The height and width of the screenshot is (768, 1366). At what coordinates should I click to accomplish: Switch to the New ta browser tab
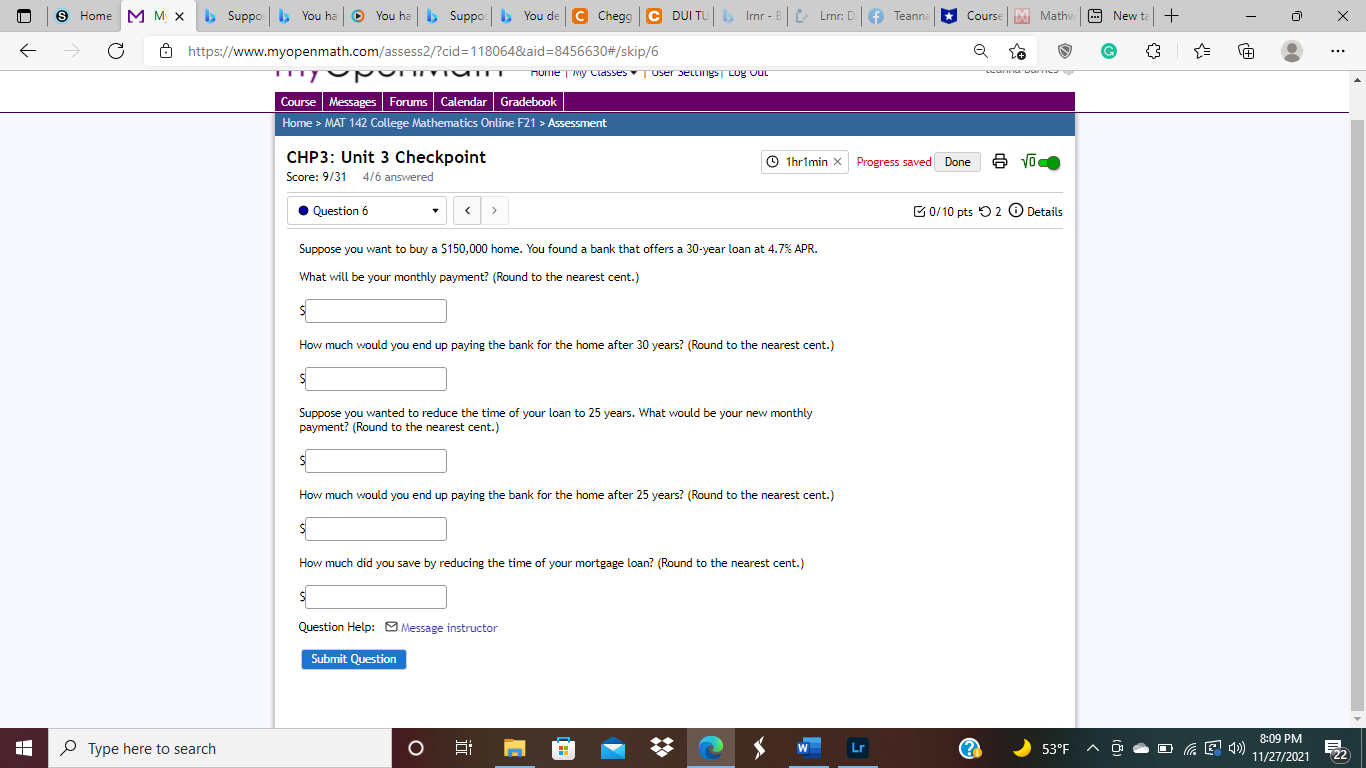tap(1120, 16)
